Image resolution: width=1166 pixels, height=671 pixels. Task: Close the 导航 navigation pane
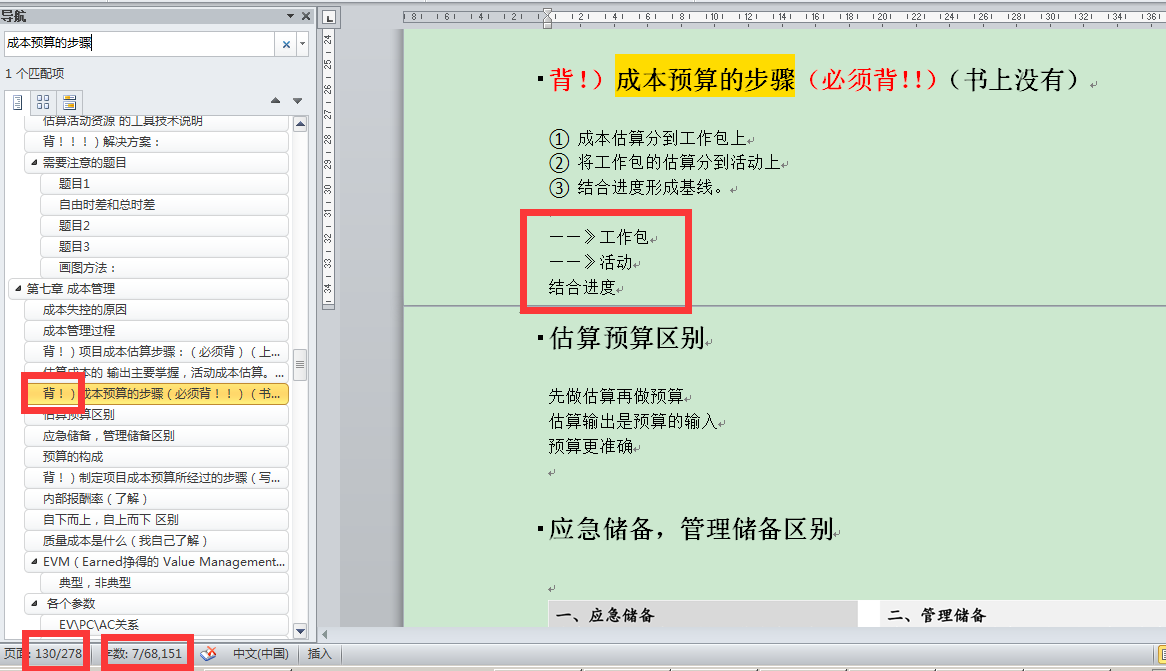[x=306, y=16]
